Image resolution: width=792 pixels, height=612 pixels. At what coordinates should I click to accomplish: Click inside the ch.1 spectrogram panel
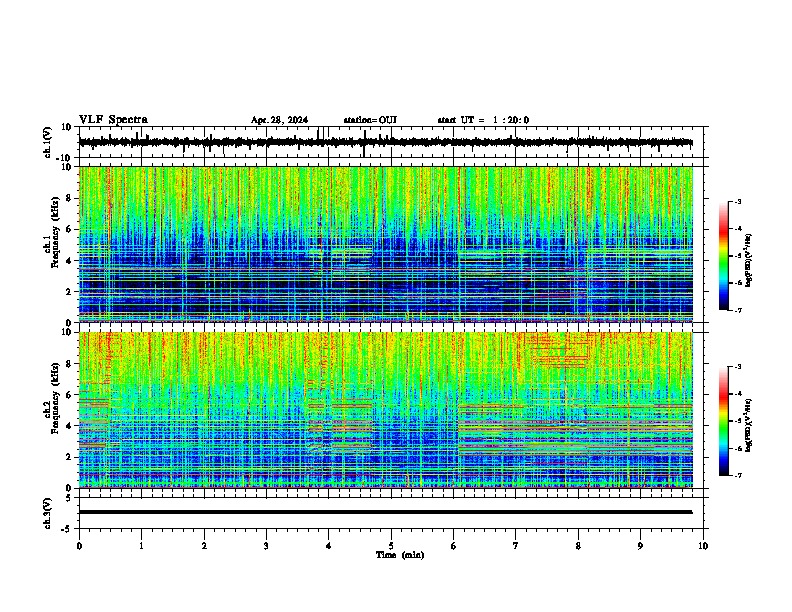[385, 244]
